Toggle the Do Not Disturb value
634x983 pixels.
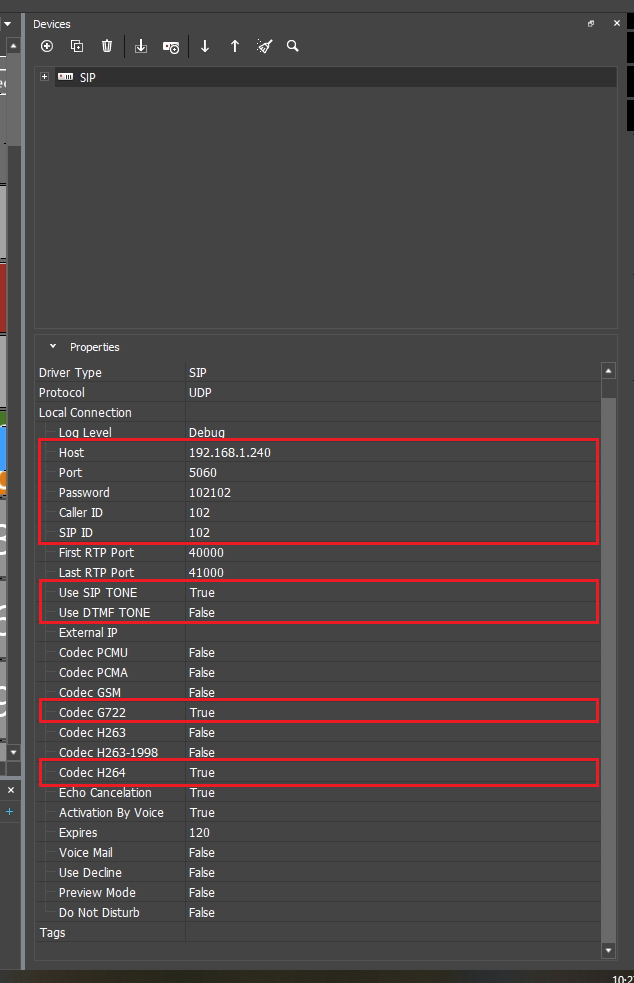tap(202, 912)
